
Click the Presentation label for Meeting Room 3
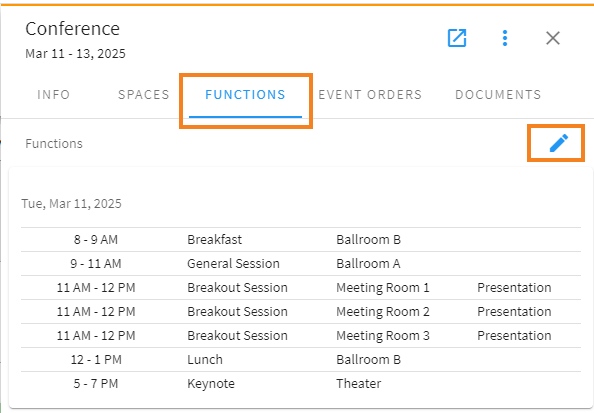pyautogui.click(x=514, y=335)
